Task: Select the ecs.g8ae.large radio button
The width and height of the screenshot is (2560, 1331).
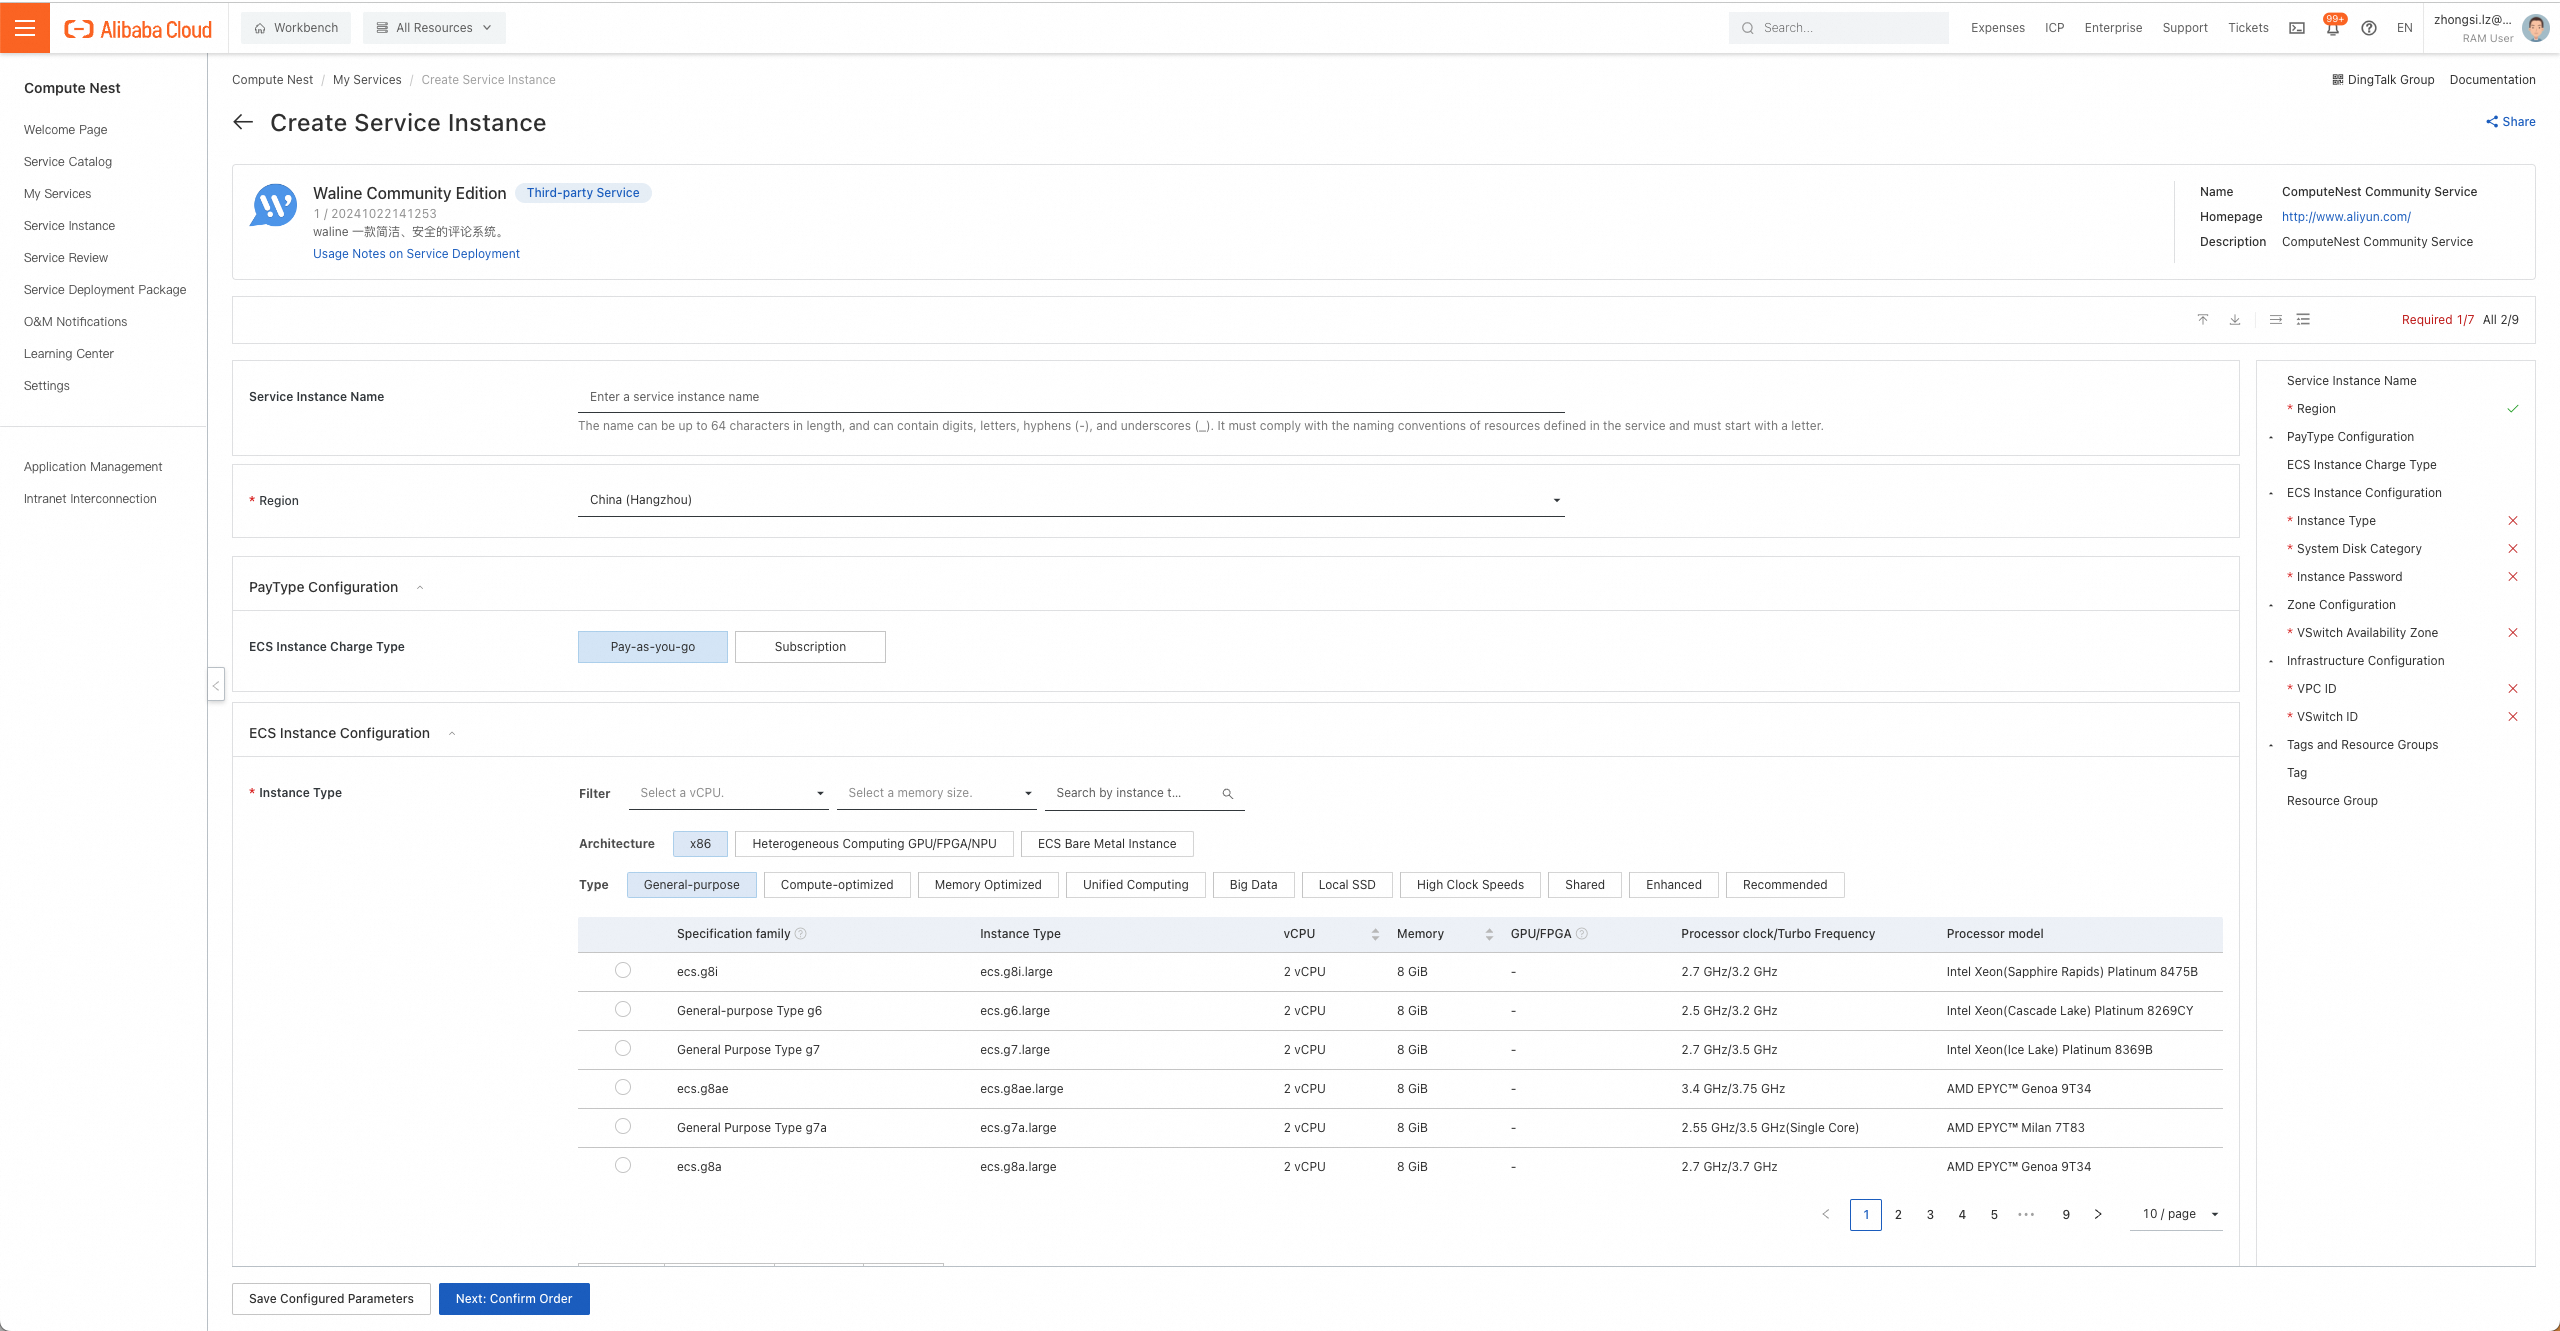Action: (x=623, y=1088)
